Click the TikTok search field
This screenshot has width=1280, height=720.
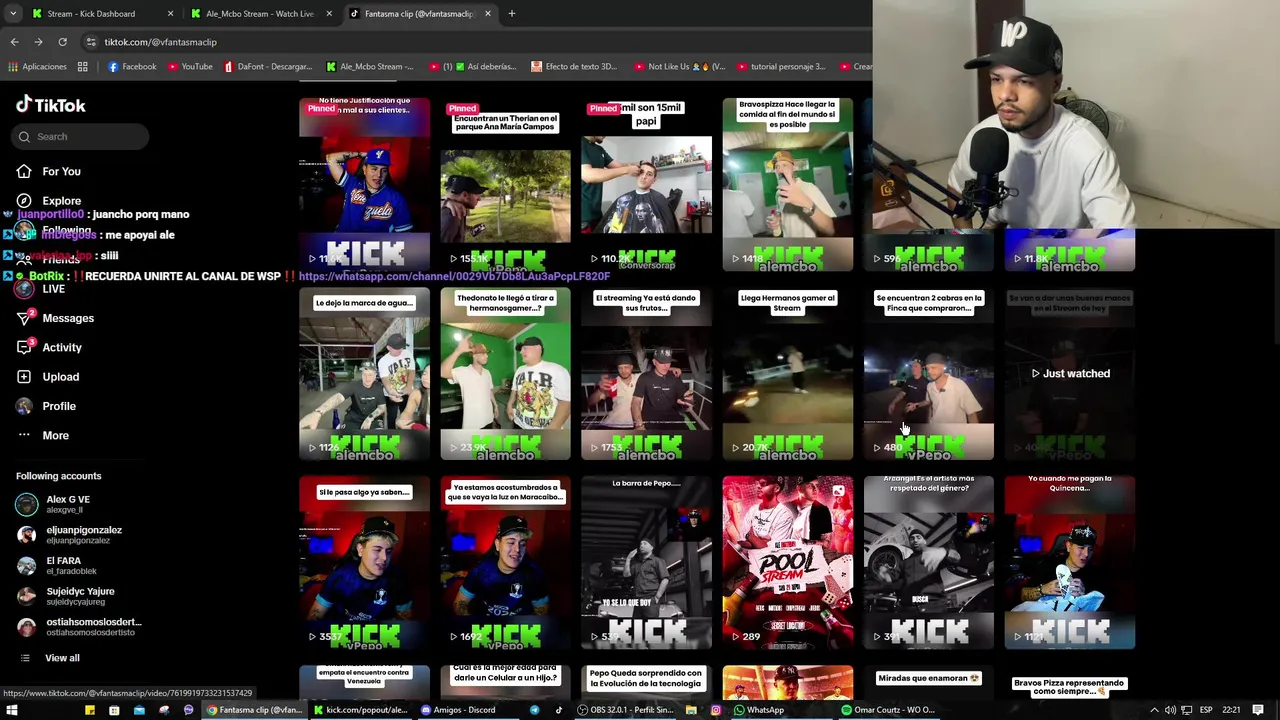(x=80, y=136)
